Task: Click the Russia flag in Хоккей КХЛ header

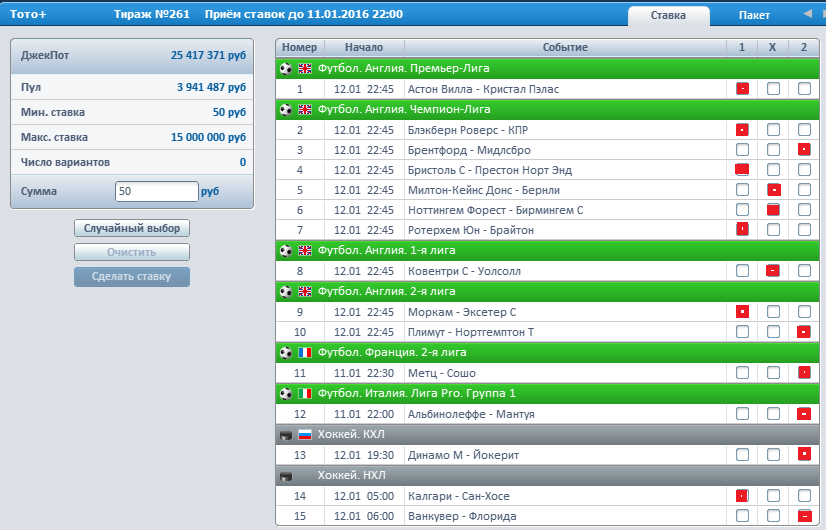Action: (x=305, y=435)
